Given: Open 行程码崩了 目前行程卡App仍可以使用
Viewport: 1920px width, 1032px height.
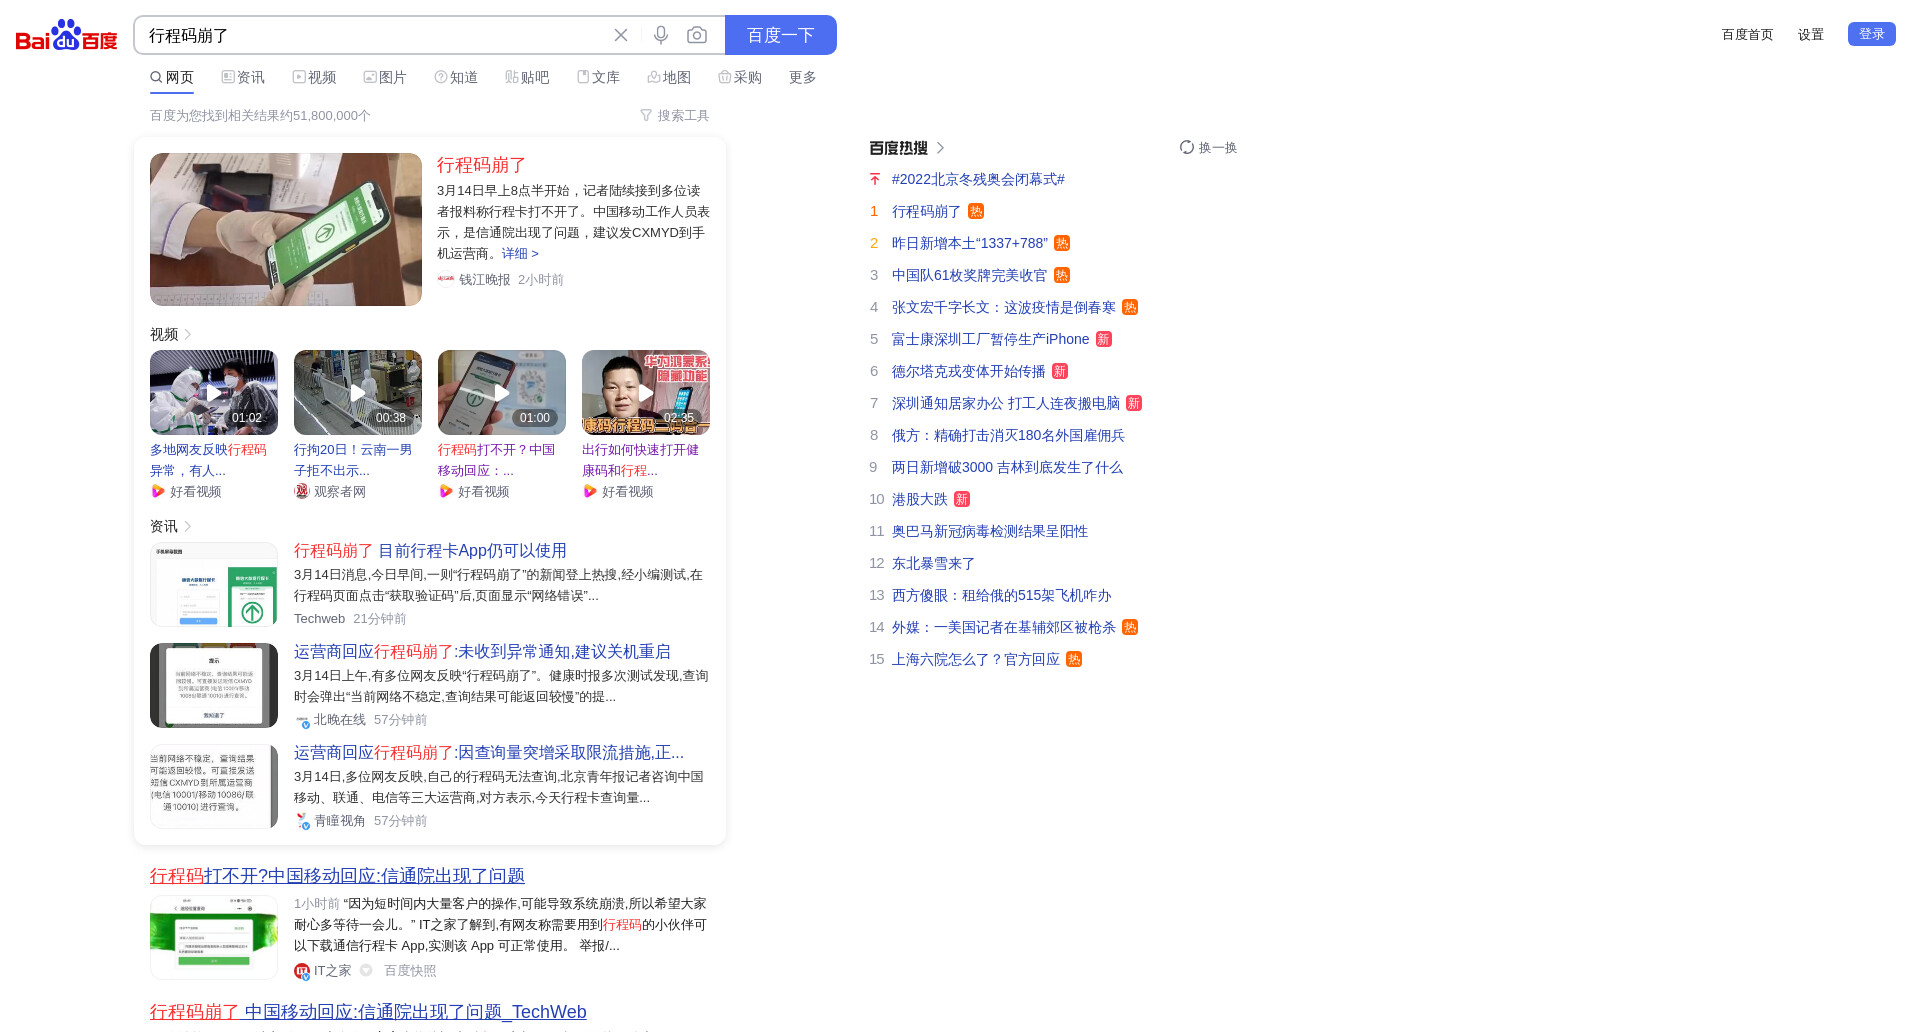Looking at the screenshot, I should (x=430, y=551).
